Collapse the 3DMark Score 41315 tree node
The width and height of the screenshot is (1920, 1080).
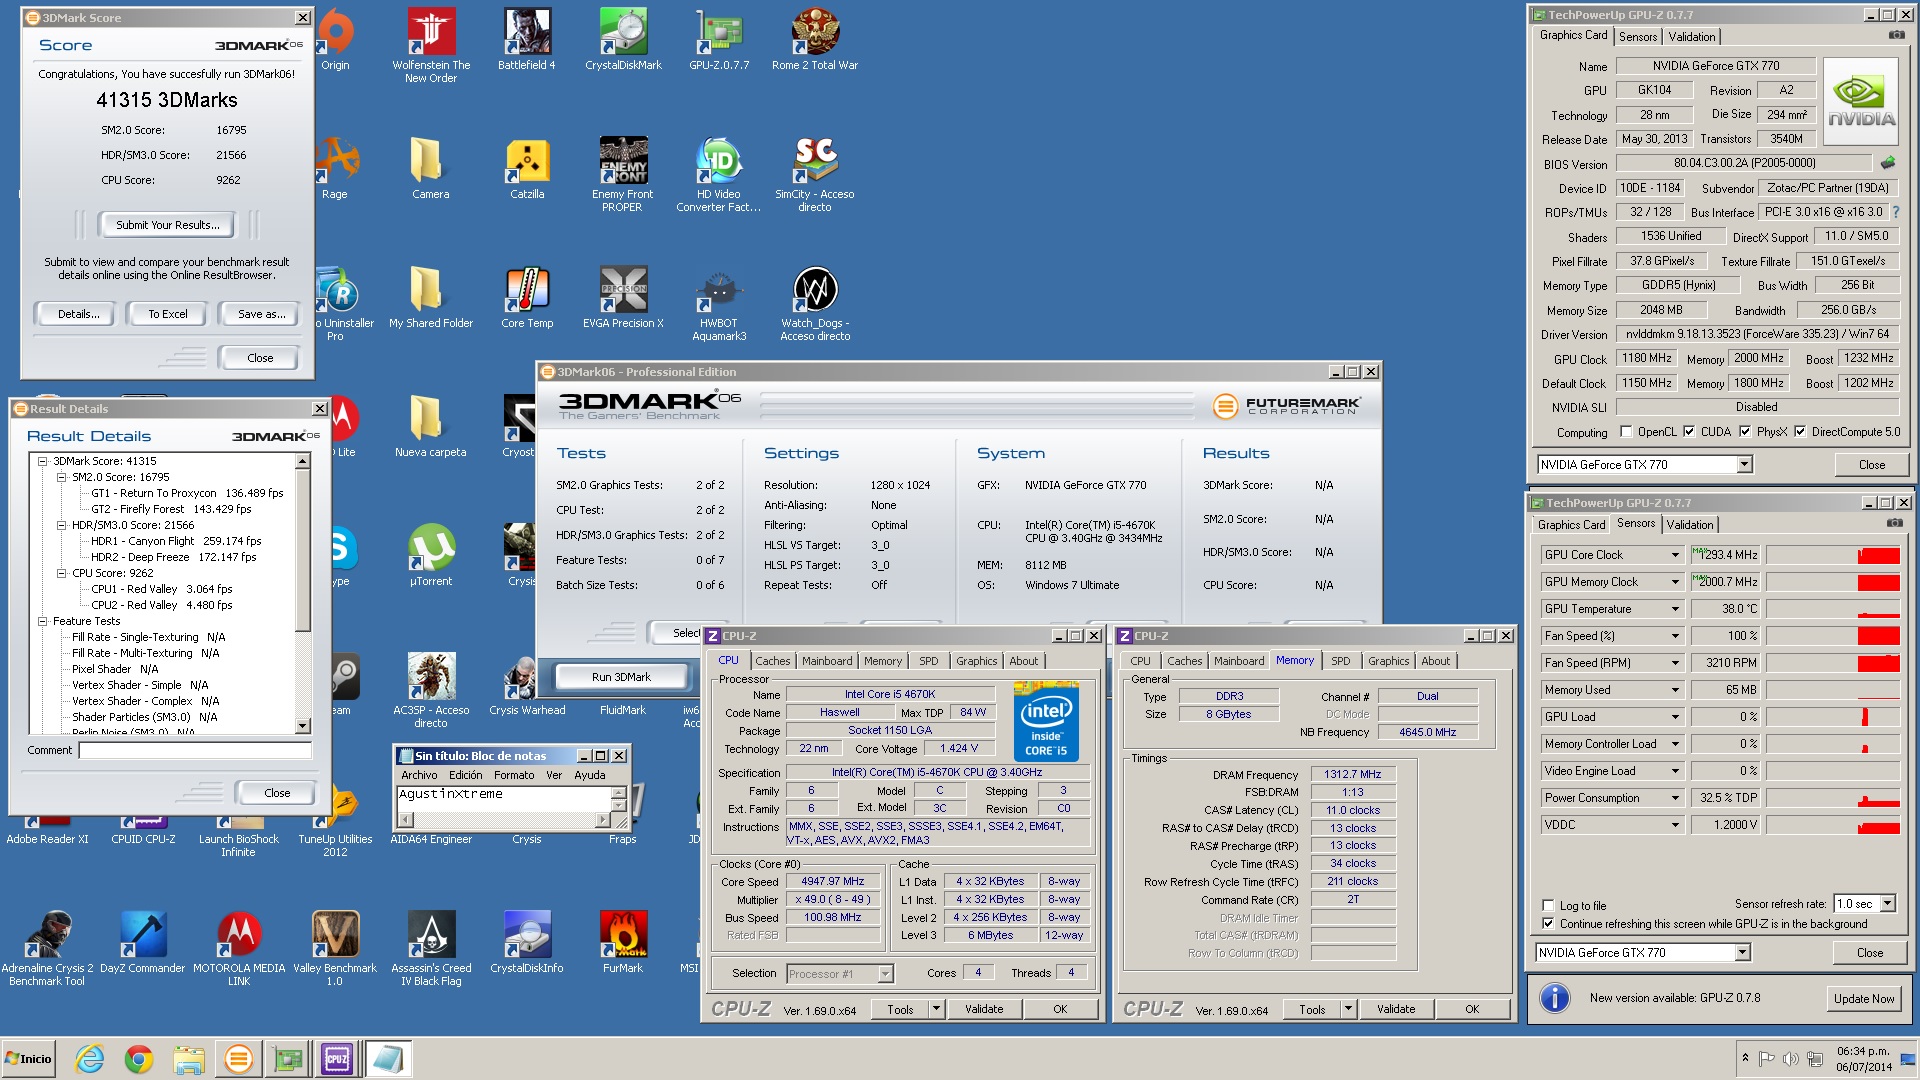tap(43, 461)
